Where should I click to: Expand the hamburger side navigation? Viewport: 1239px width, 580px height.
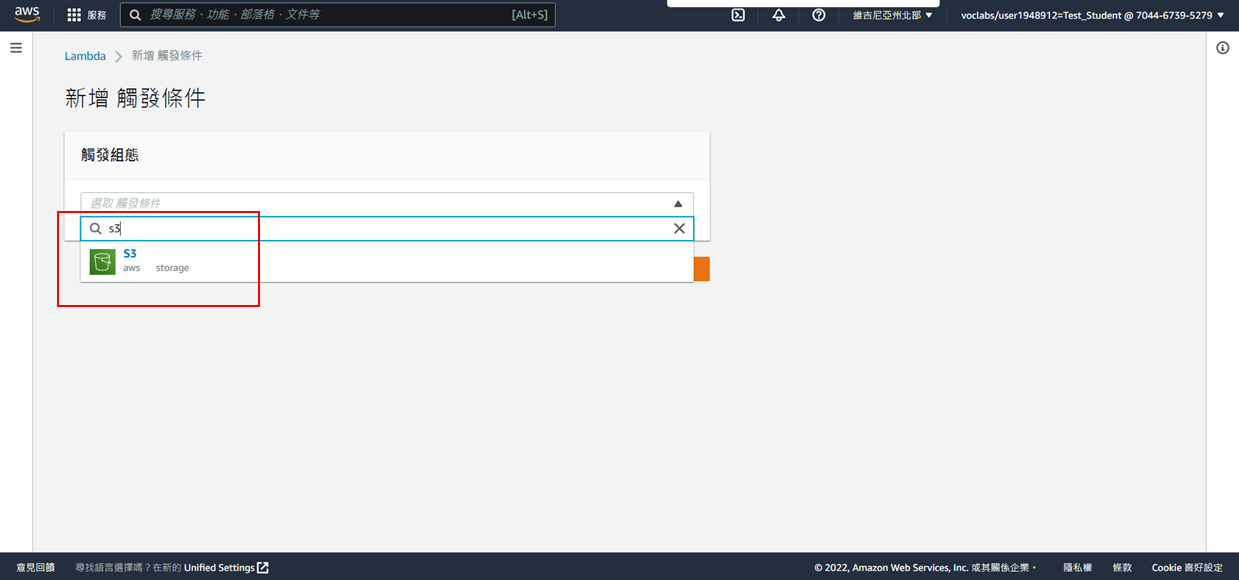[x=16, y=48]
